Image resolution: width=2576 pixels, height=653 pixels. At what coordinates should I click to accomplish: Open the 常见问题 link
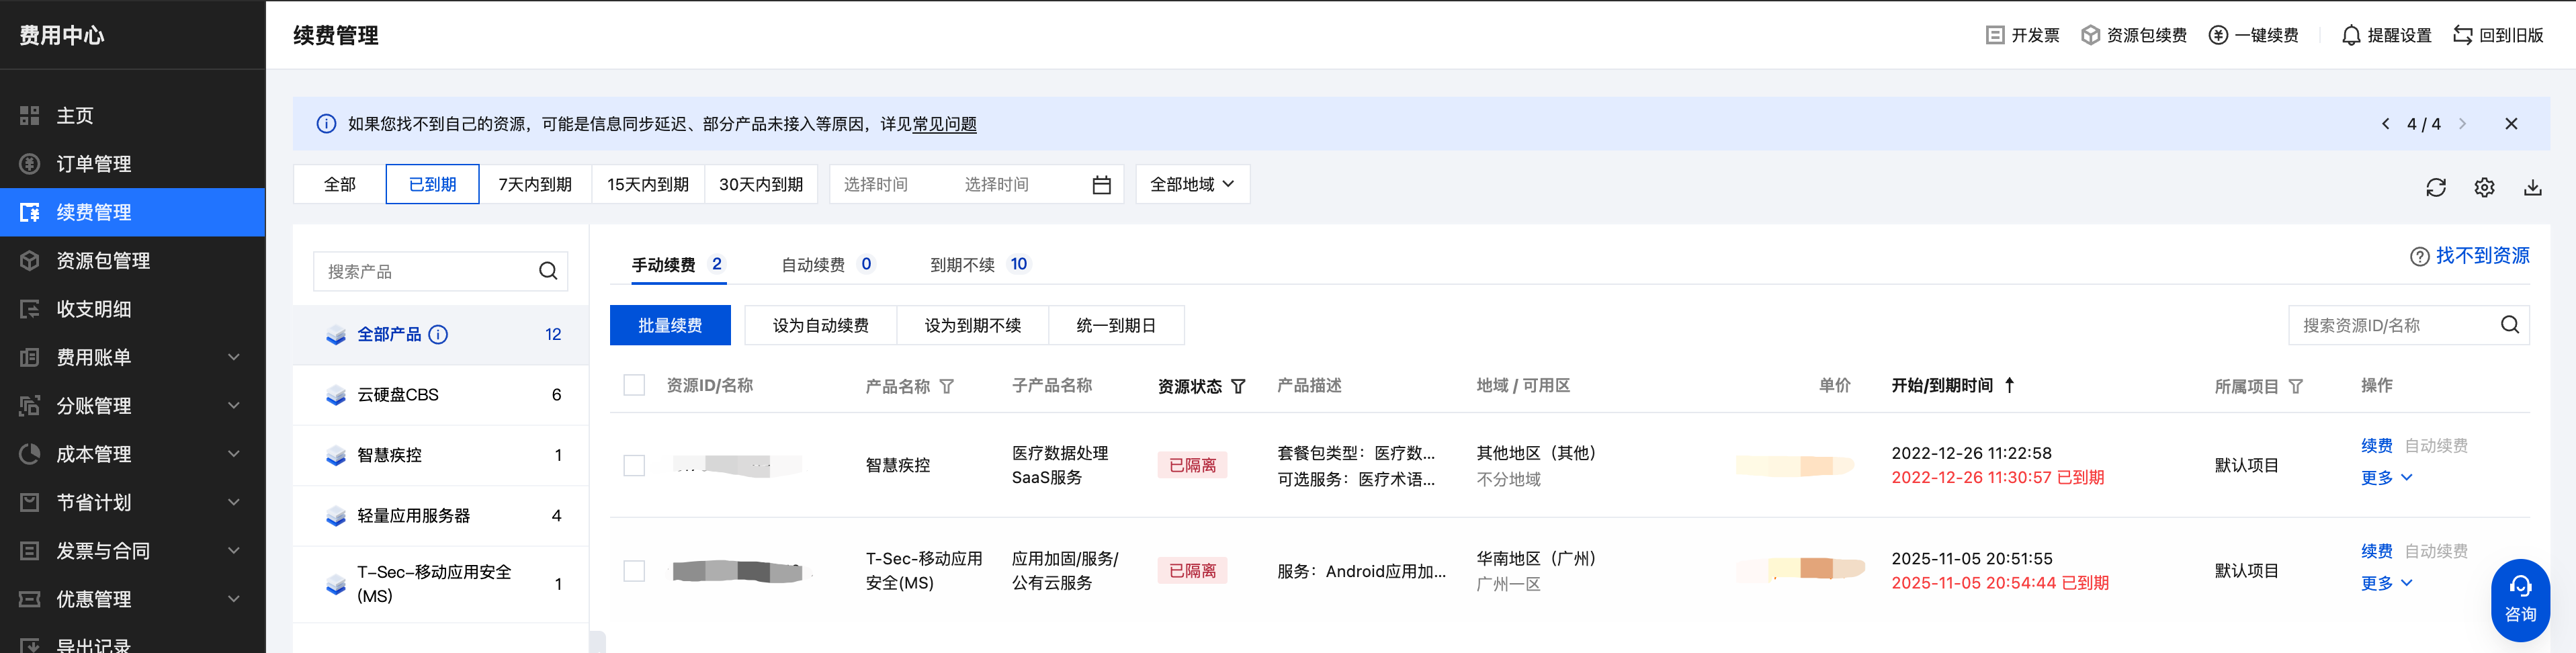tap(944, 124)
